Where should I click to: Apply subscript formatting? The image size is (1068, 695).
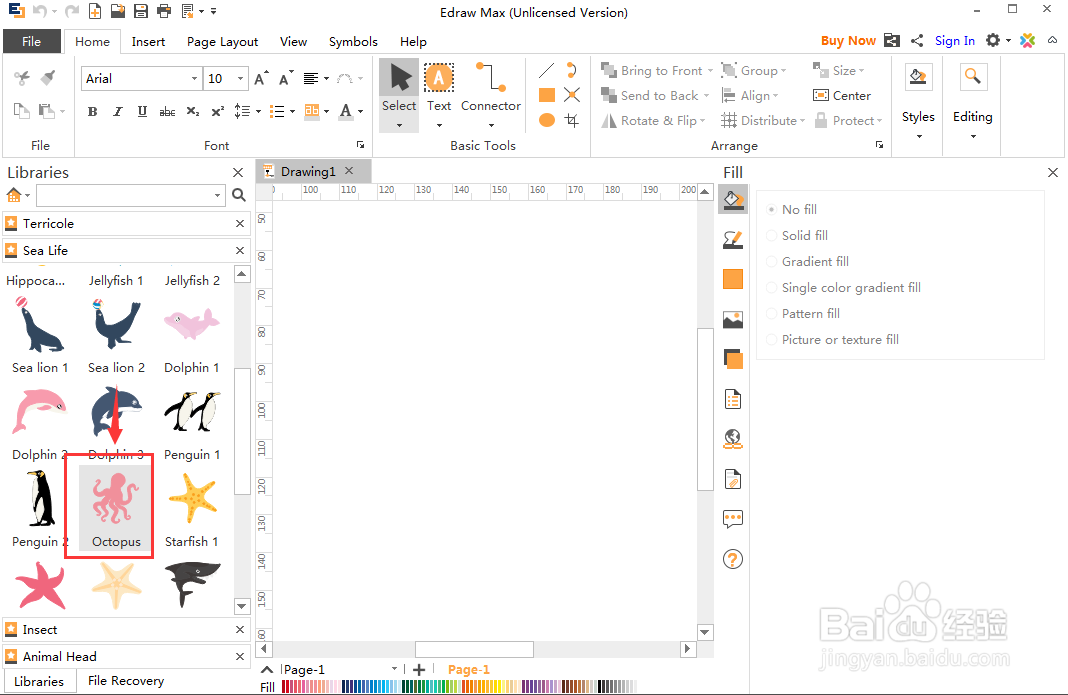(193, 111)
